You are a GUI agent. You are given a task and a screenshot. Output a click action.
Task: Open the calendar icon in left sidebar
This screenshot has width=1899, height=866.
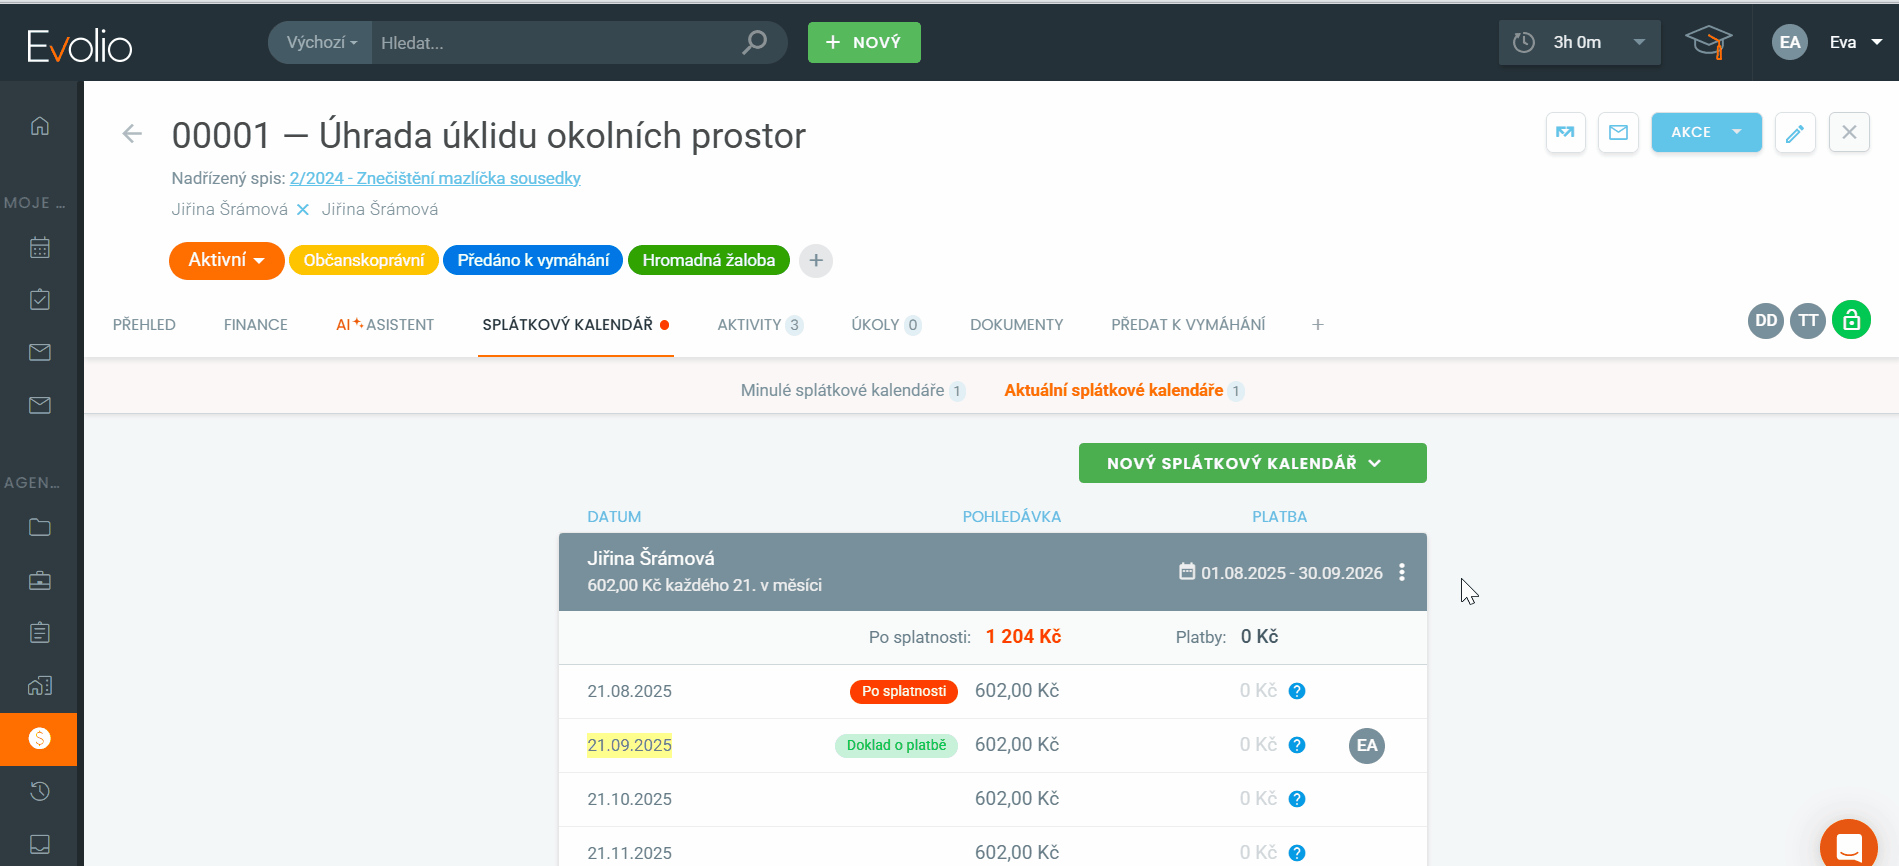[x=40, y=248]
